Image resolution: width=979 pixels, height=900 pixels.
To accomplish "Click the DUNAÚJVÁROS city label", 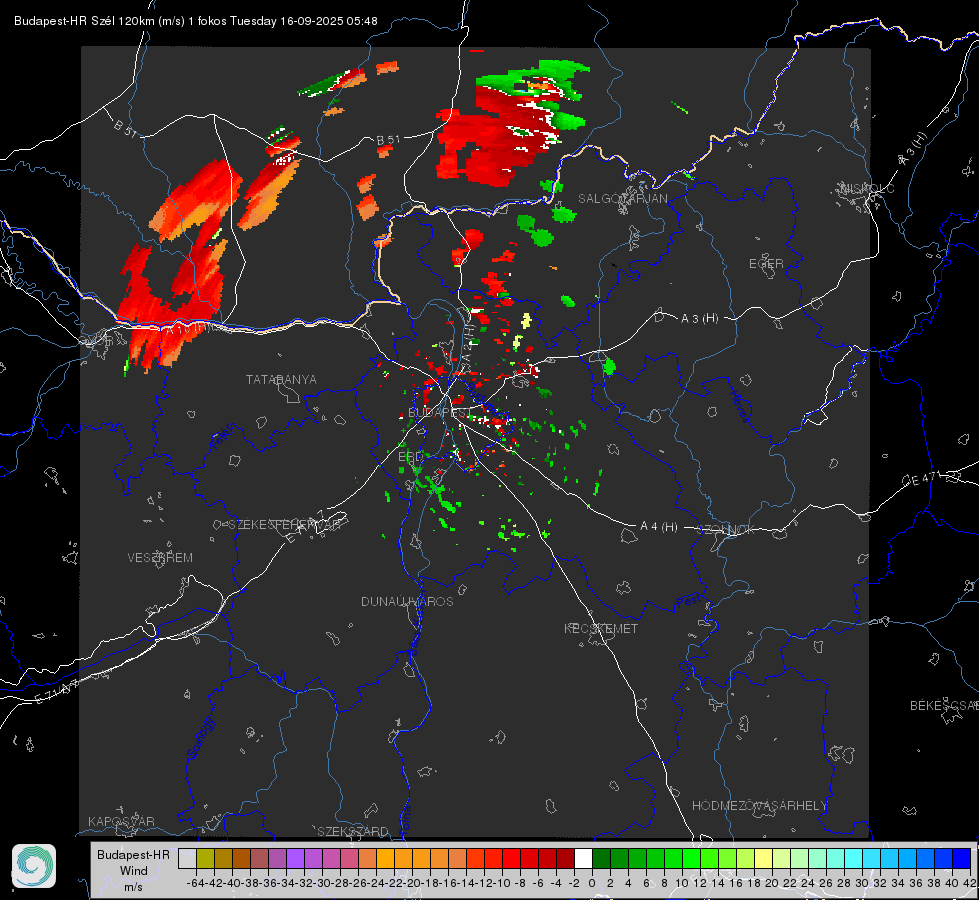I will pos(407,601).
